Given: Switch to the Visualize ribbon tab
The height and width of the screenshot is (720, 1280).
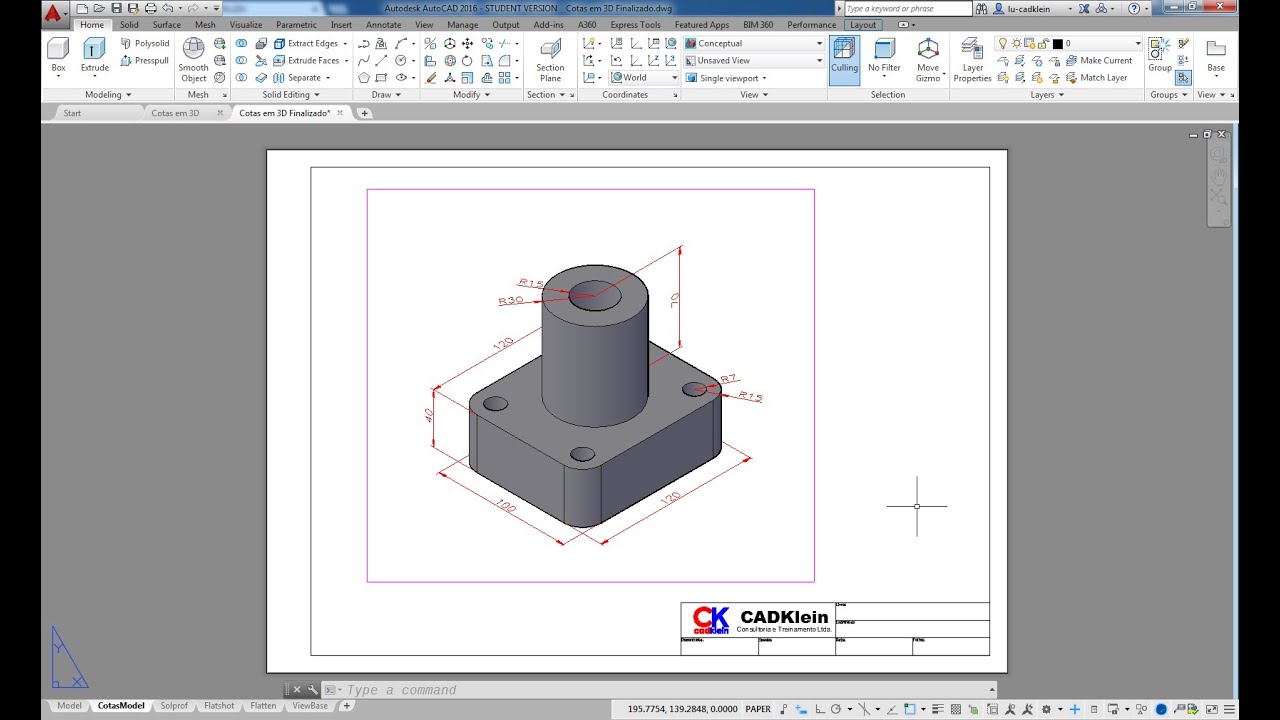Looking at the screenshot, I should (x=246, y=25).
